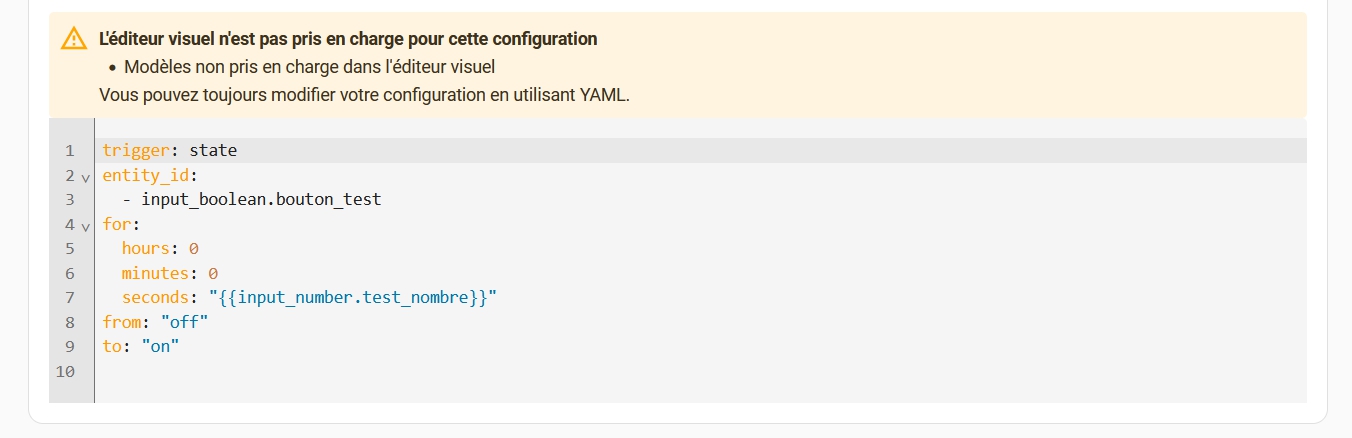Click the YAML configuration hint text
Image resolution: width=1352 pixels, height=438 pixels.
tap(364, 95)
